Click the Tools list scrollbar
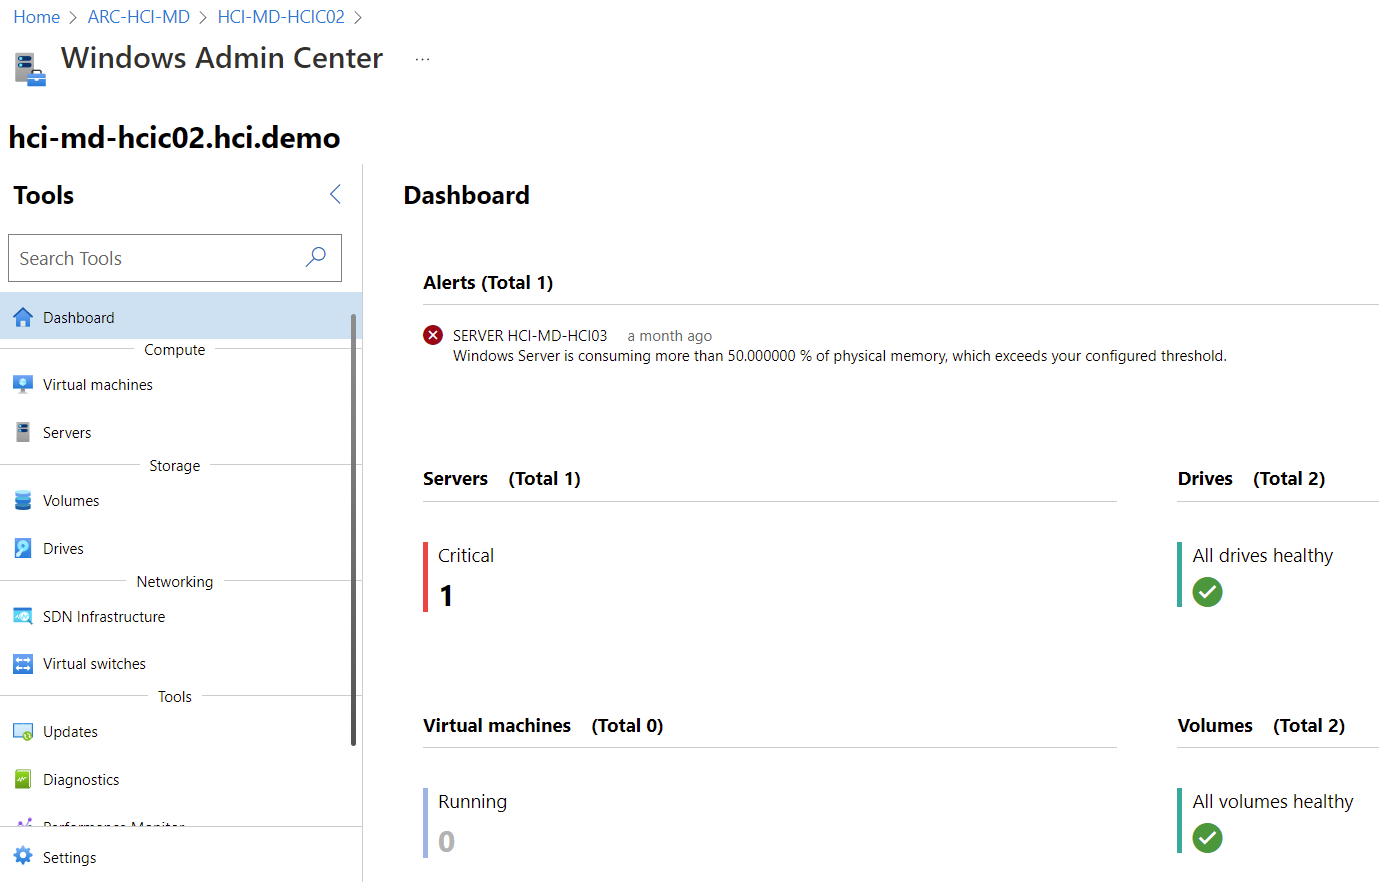This screenshot has height=882, width=1379. 354,530
